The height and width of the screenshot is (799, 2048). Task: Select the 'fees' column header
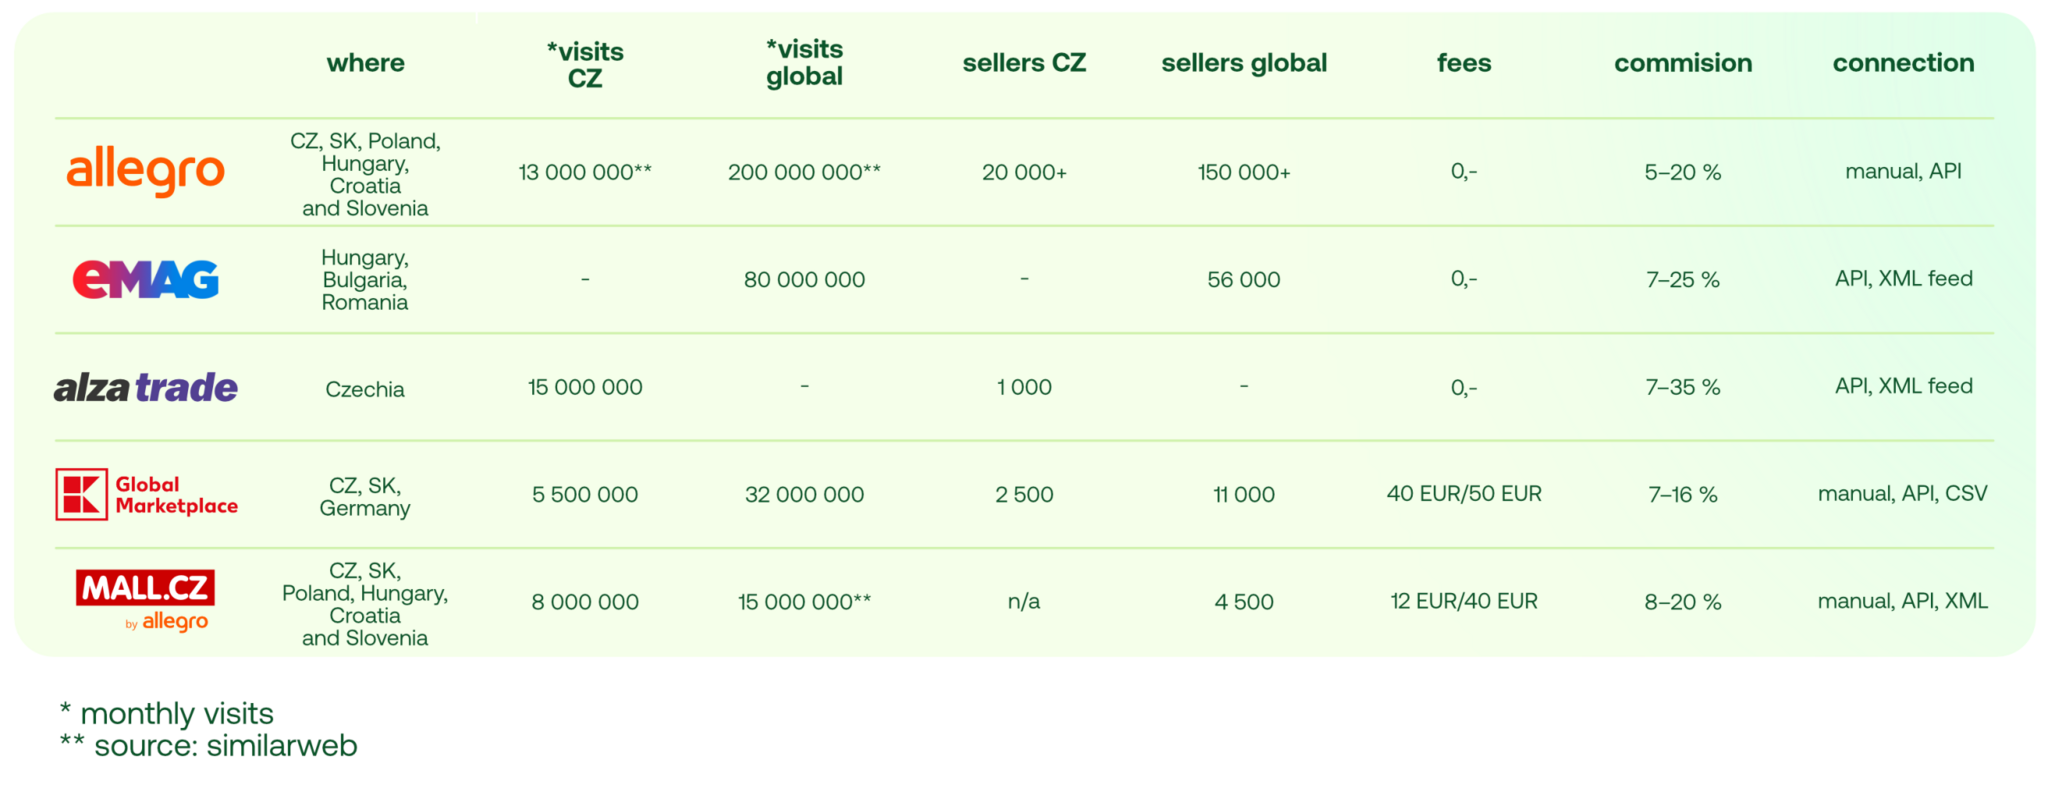(1464, 63)
